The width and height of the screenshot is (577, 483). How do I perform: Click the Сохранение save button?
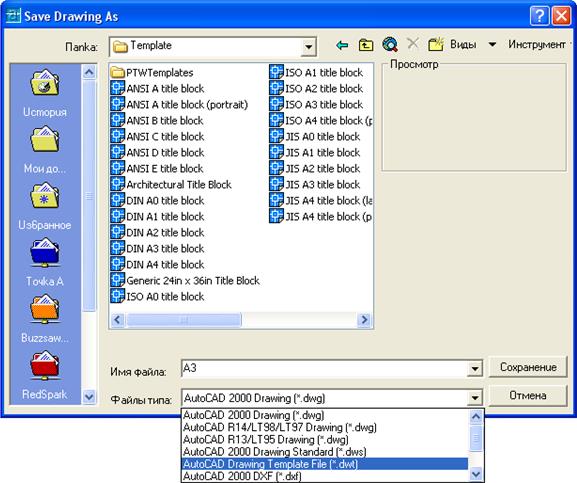528,367
